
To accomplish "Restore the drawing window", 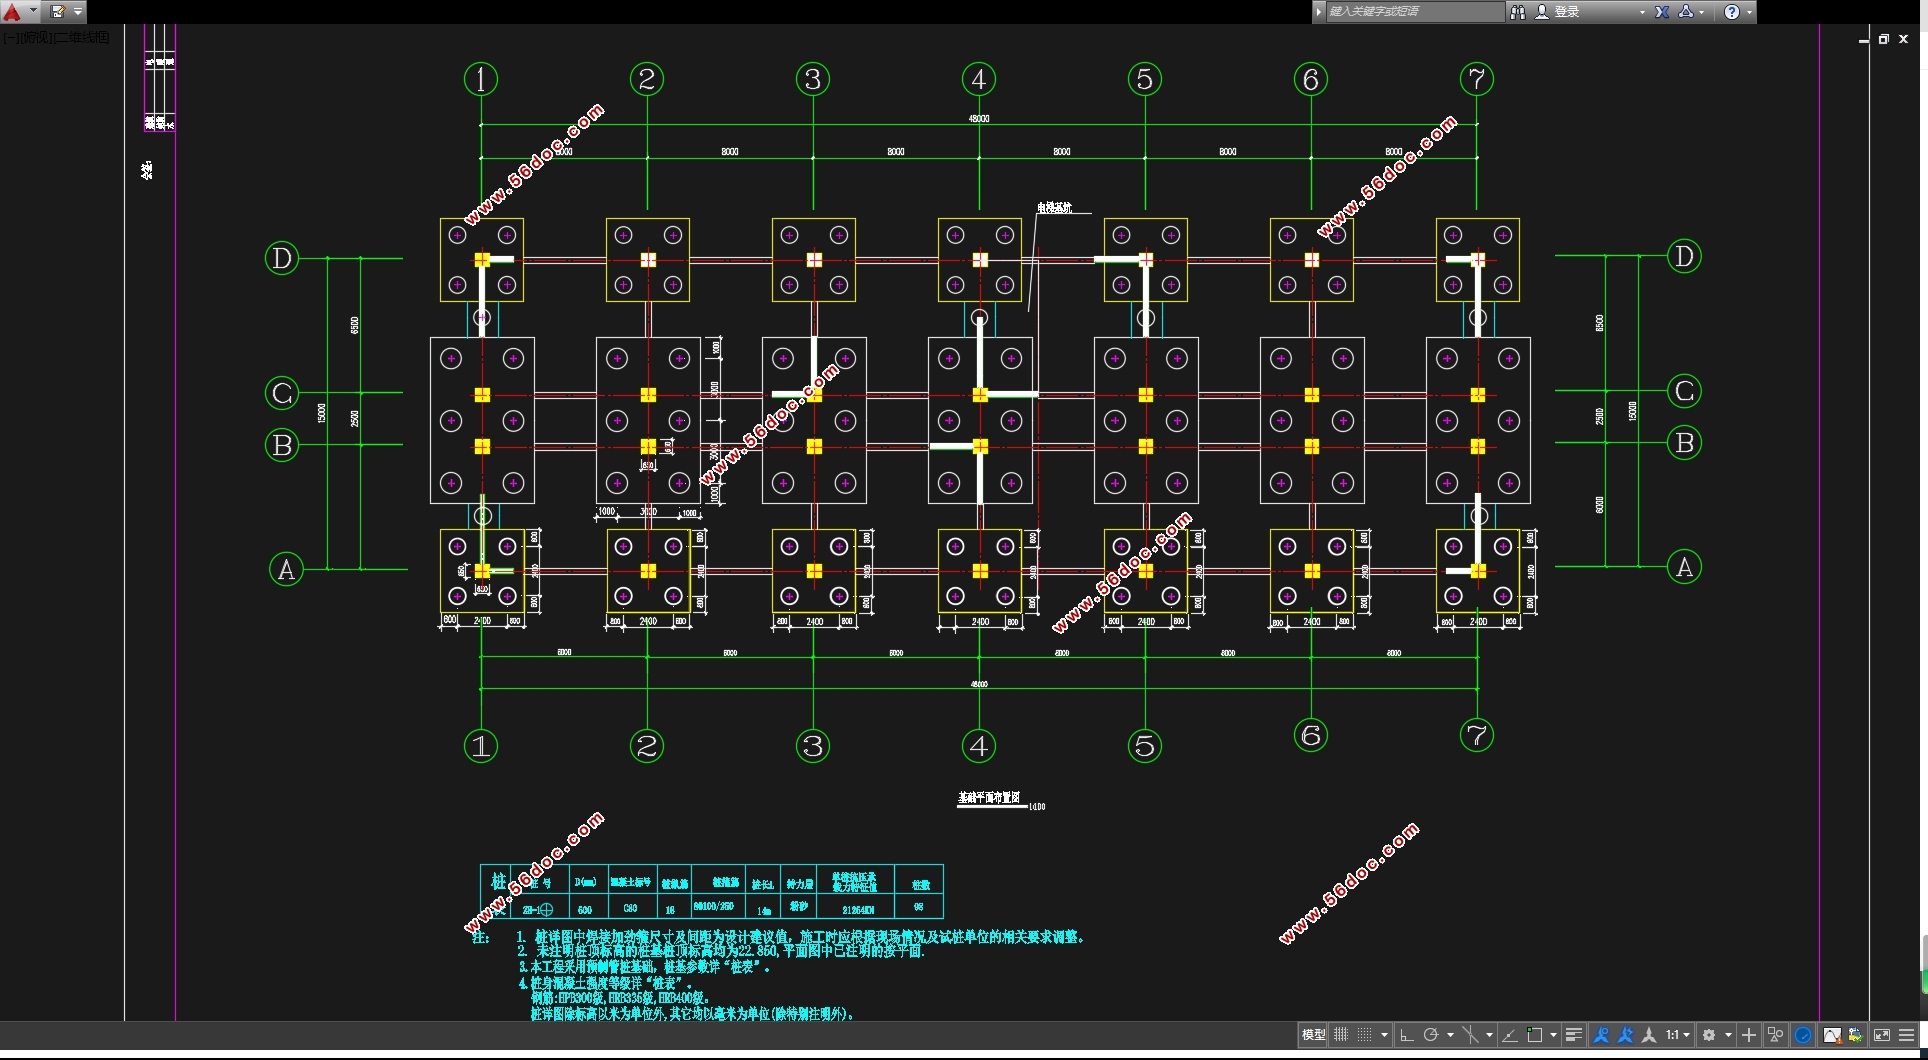I will pos(1883,39).
